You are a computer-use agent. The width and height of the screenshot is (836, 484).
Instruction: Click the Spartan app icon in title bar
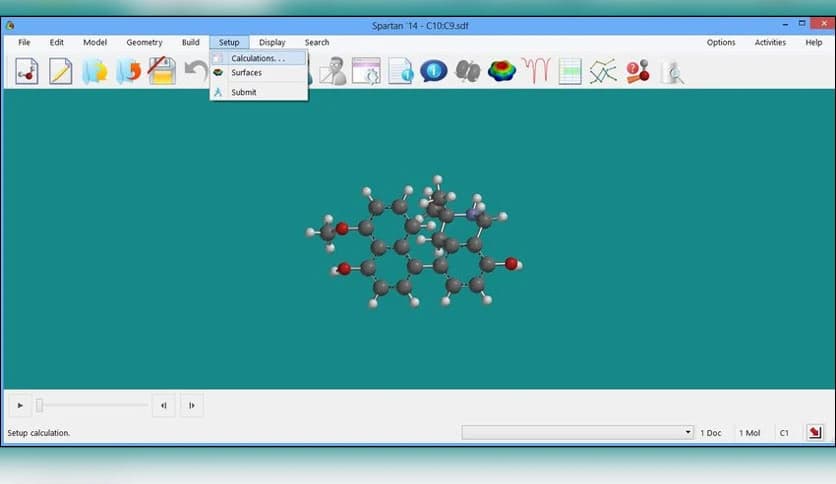click(x=10, y=26)
